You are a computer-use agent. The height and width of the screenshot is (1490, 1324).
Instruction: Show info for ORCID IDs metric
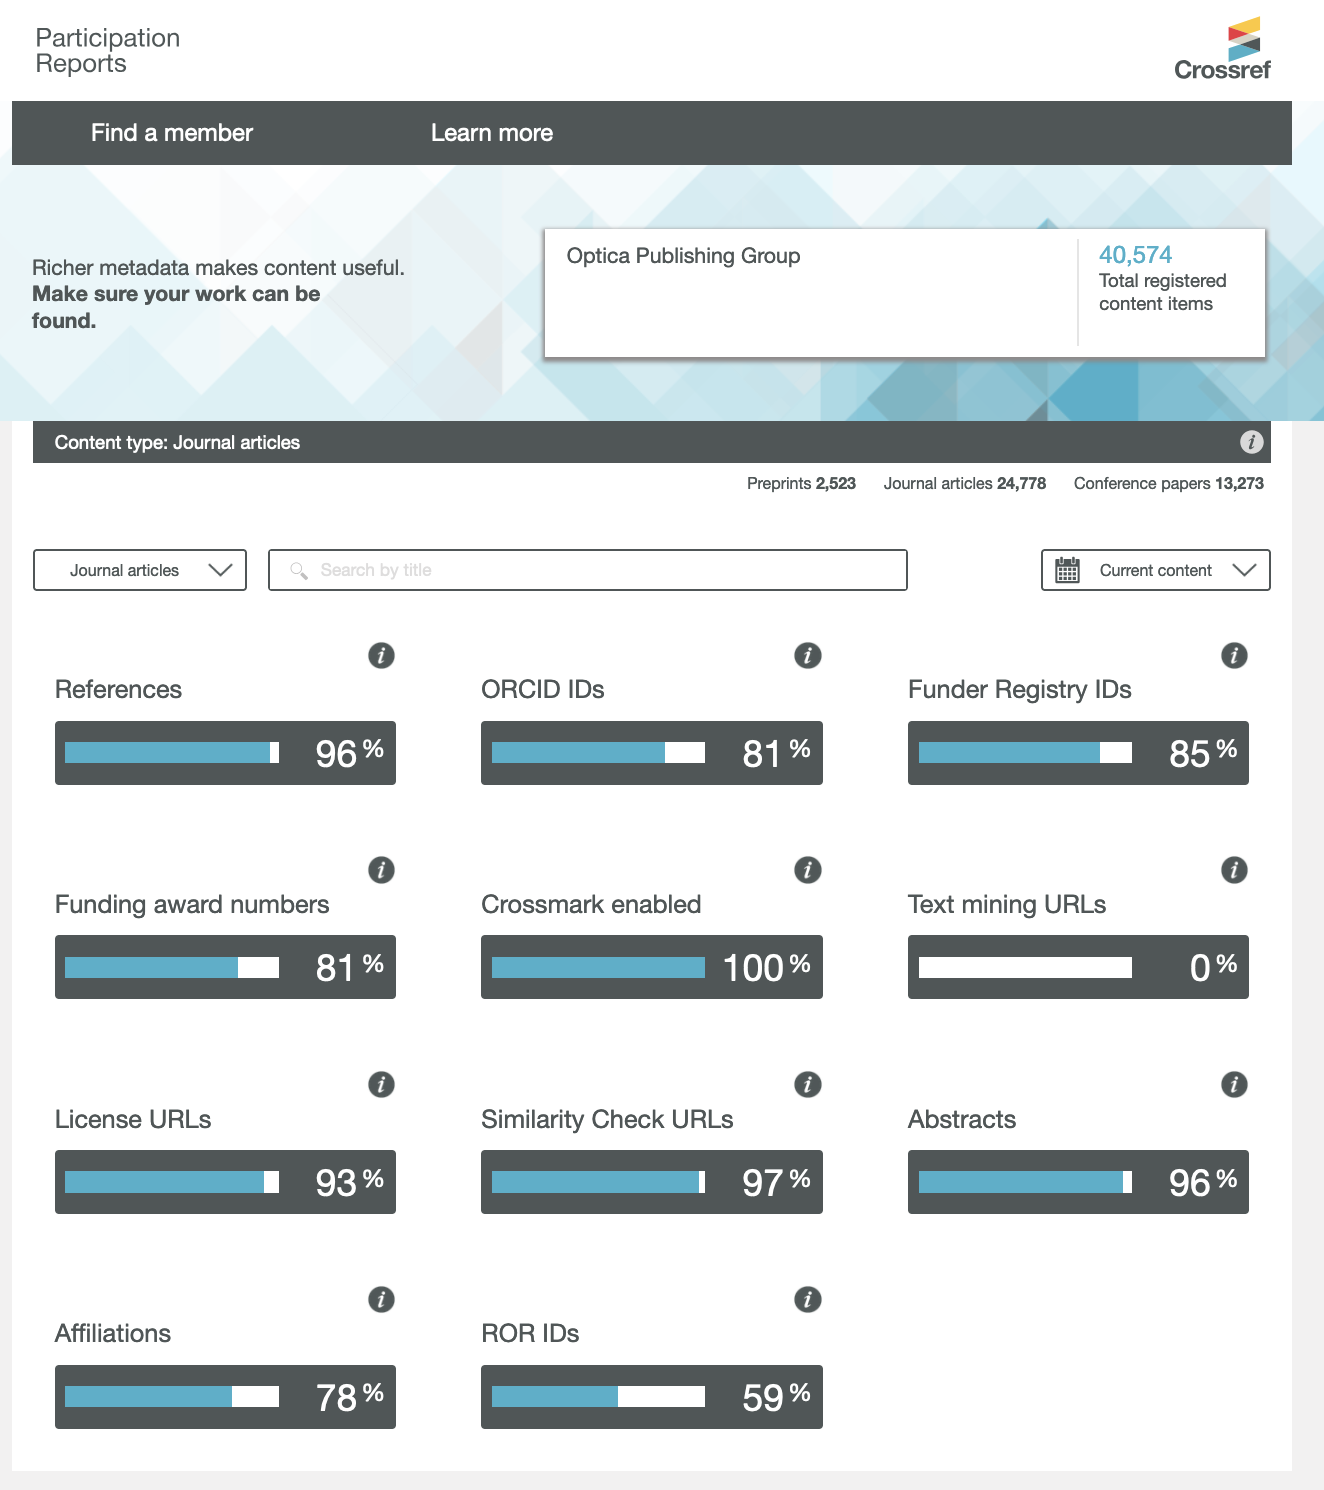[808, 656]
